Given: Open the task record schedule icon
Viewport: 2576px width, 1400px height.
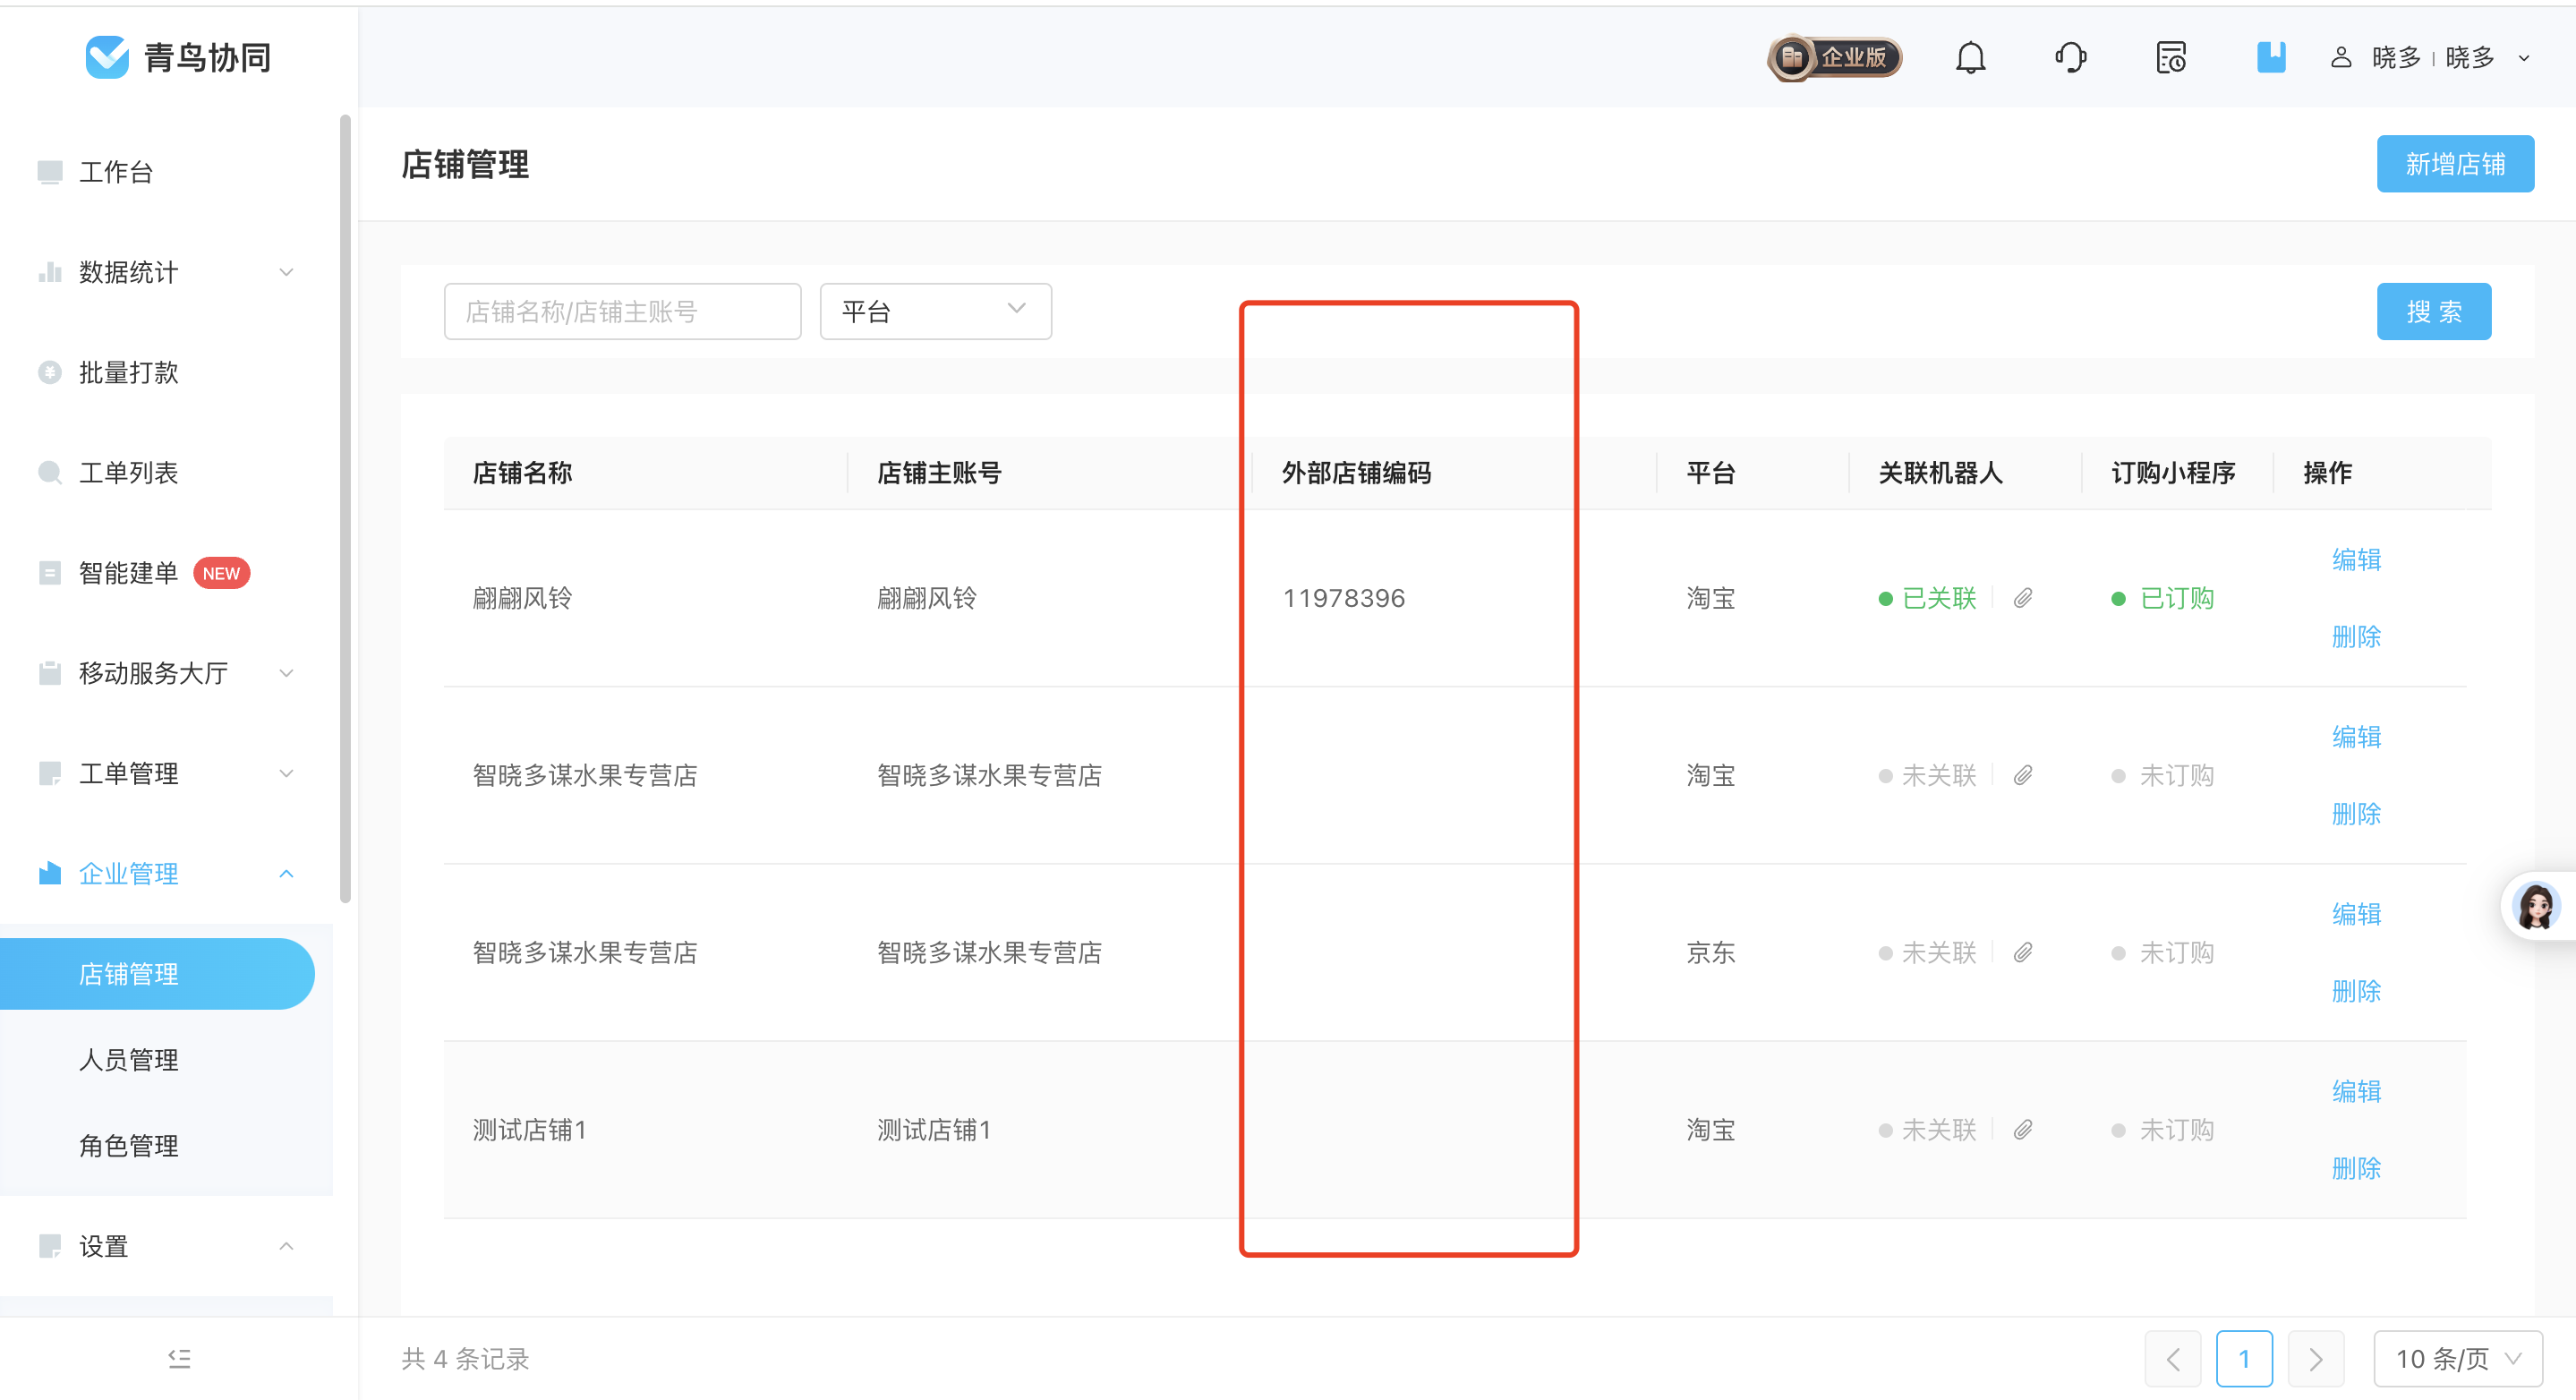Looking at the screenshot, I should point(2171,58).
